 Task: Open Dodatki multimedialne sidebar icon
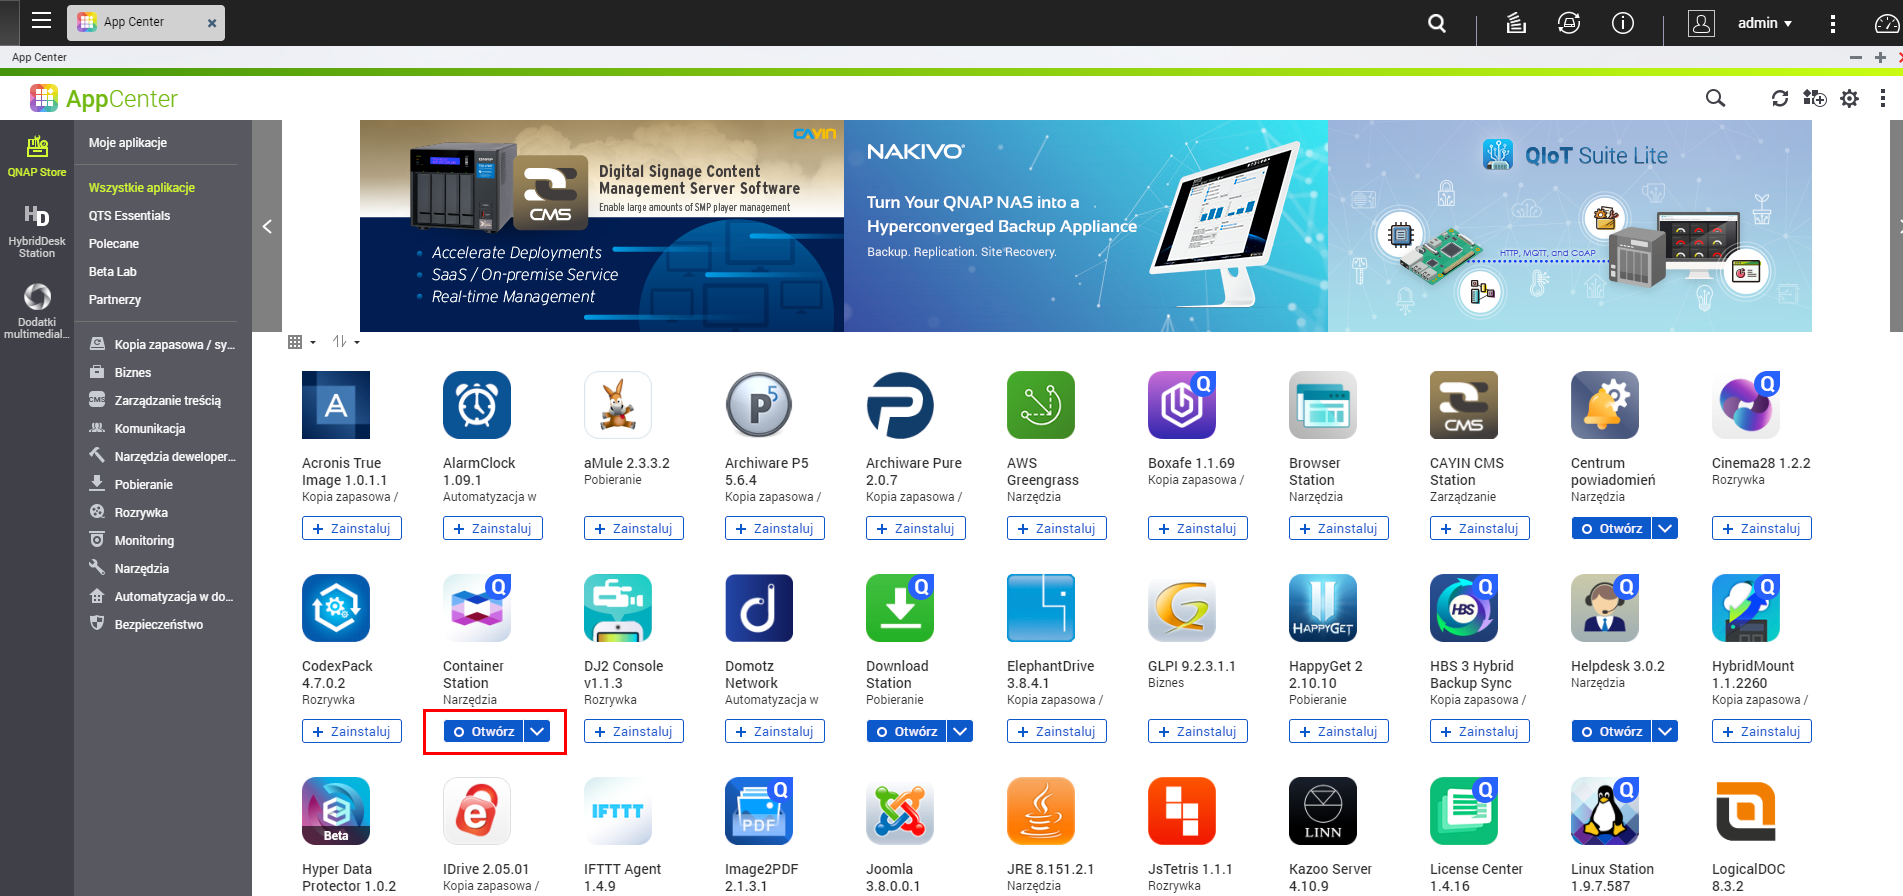click(37, 311)
